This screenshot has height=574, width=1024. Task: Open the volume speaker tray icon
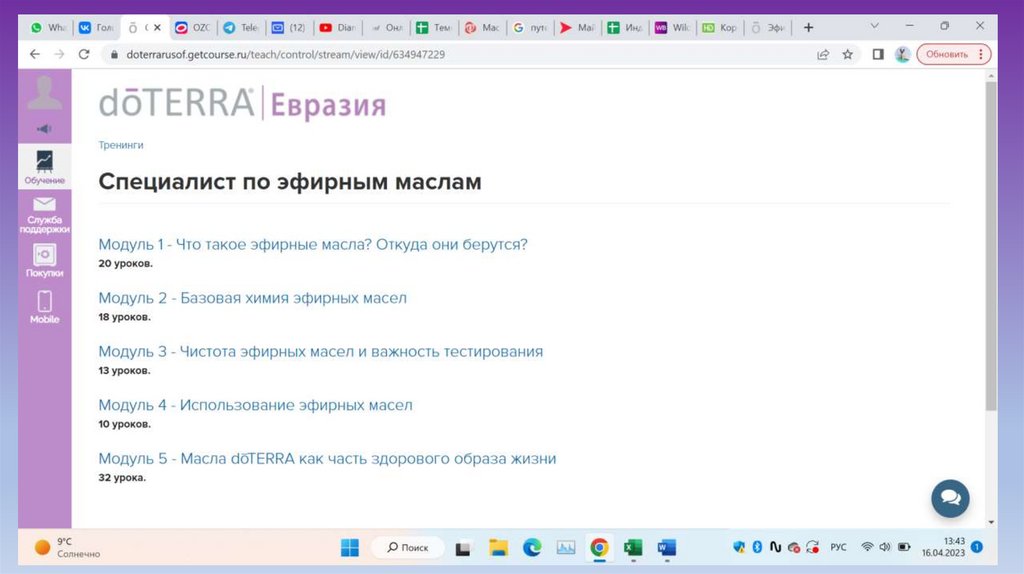click(x=885, y=547)
